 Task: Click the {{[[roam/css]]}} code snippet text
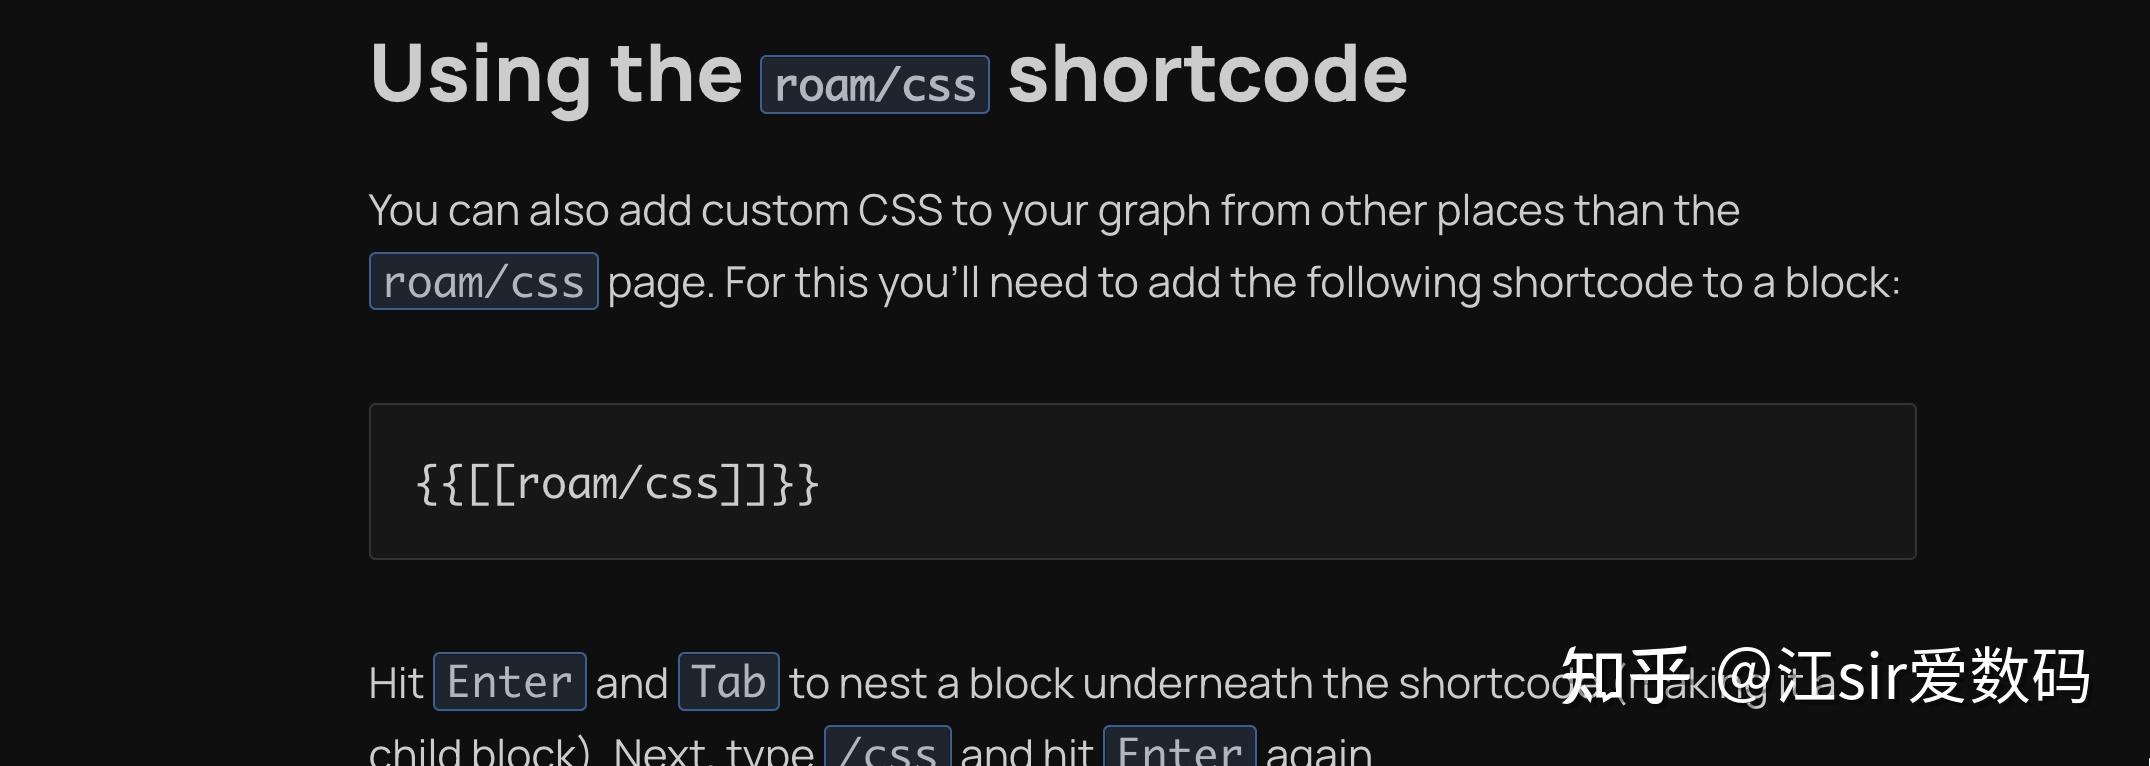point(617,484)
